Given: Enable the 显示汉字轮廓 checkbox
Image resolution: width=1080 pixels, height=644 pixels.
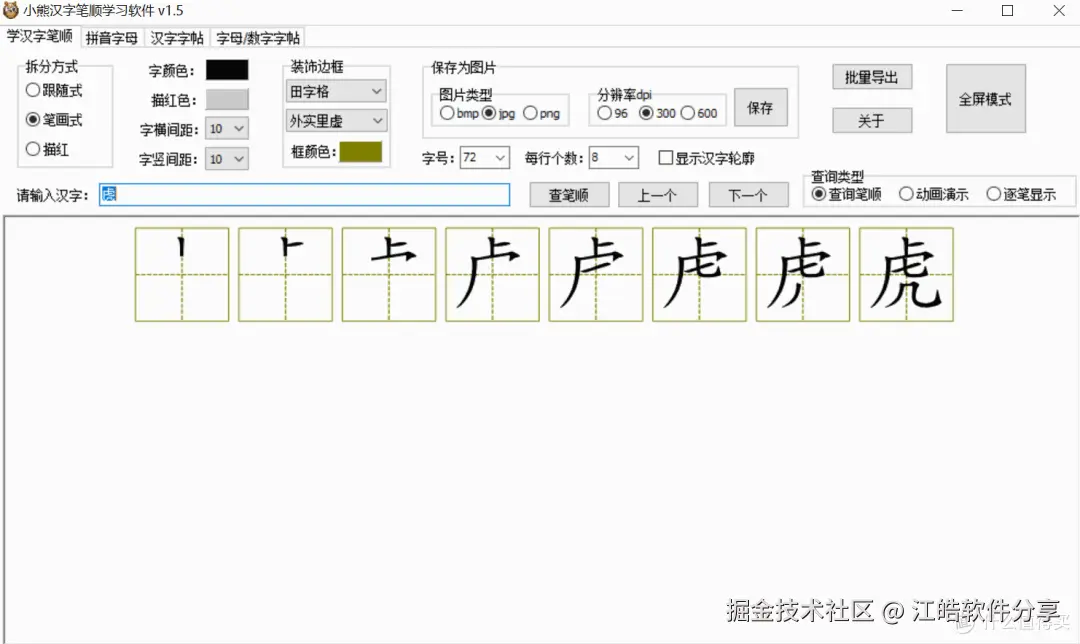Looking at the screenshot, I should click(666, 156).
